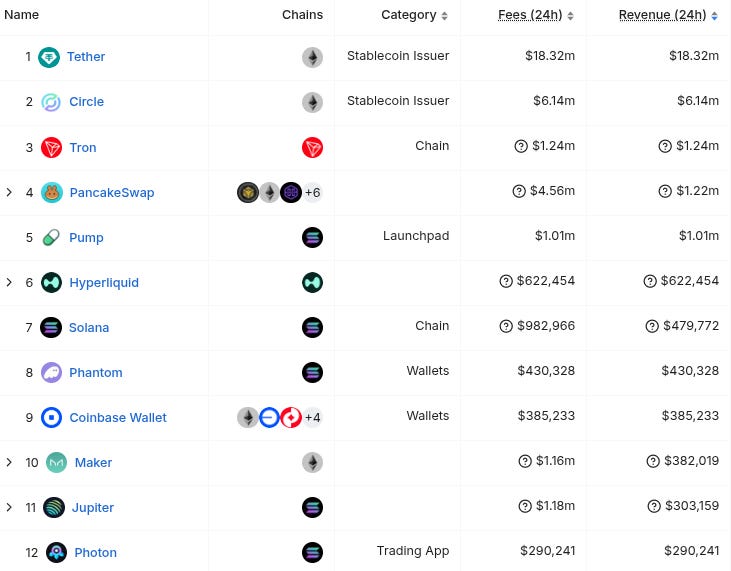
Task: Open the Tron protocol link
Action: point(83,148)
